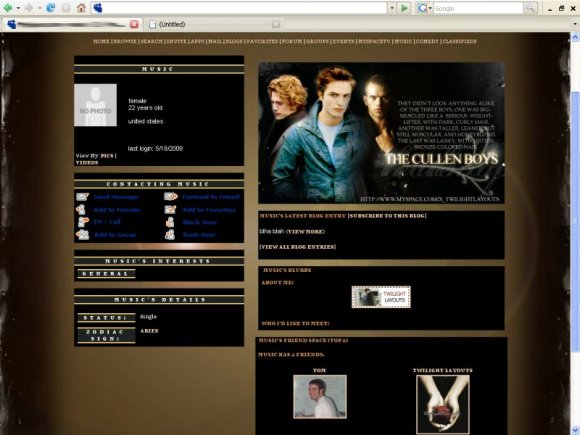
Task: Click the Forward to Friend icon
Action: pyautogui.click(x=171, y=196)
